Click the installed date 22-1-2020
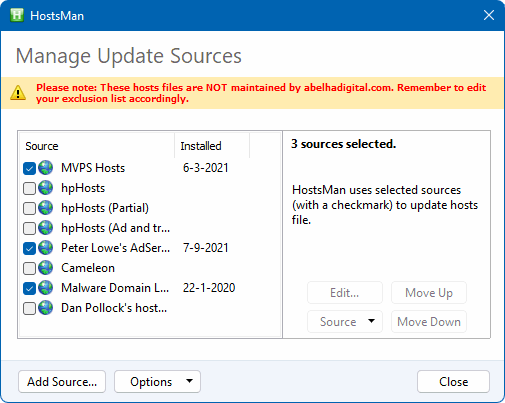Image resolution: width=505 pixels, height=403 pixels. click(x=209, y=288)
